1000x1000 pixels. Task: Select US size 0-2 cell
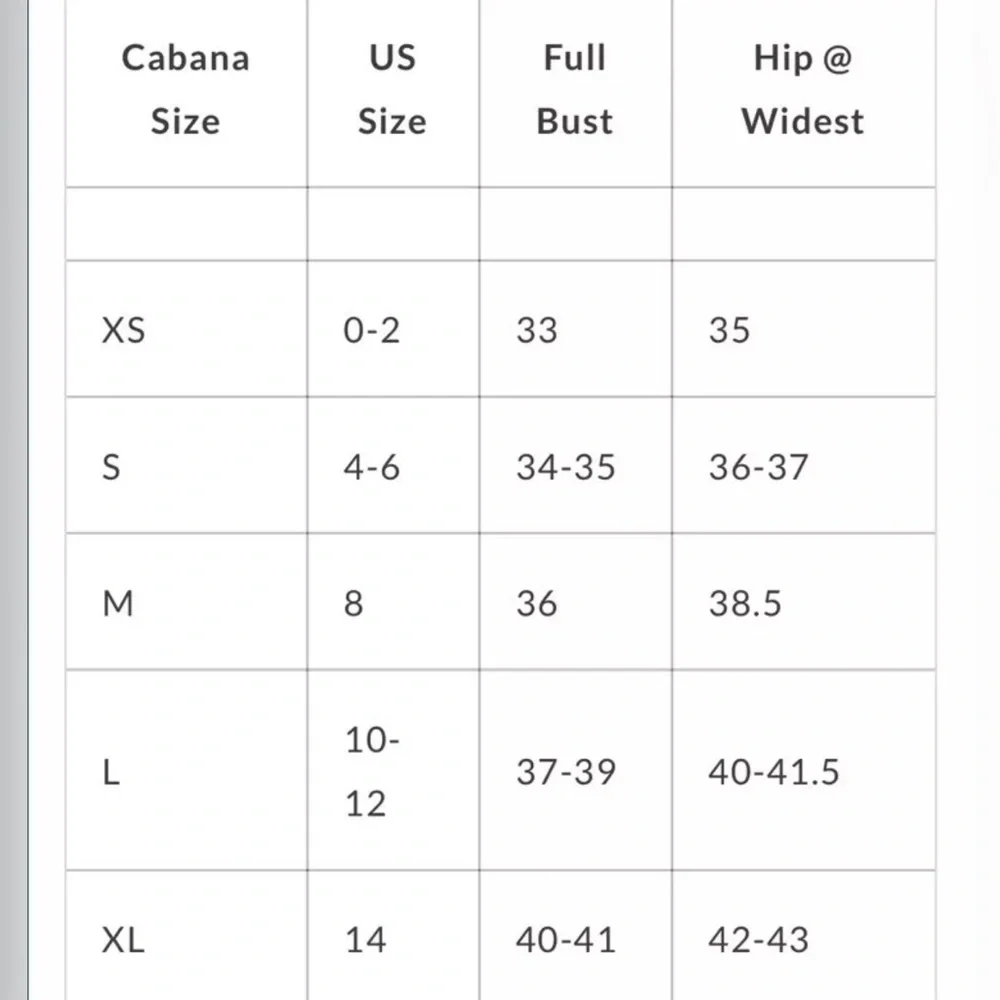point(372,330)
